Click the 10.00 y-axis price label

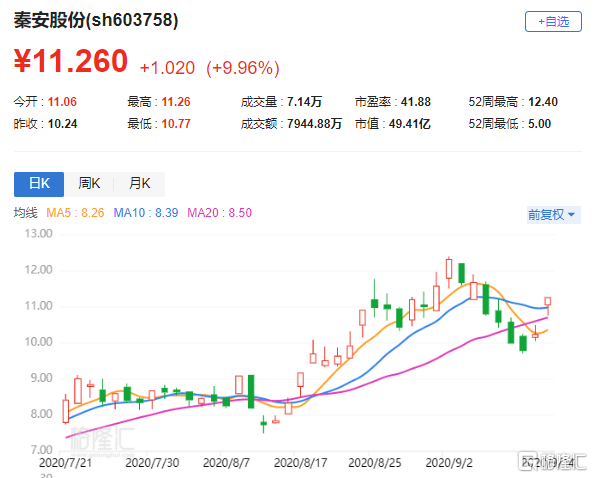39,342
